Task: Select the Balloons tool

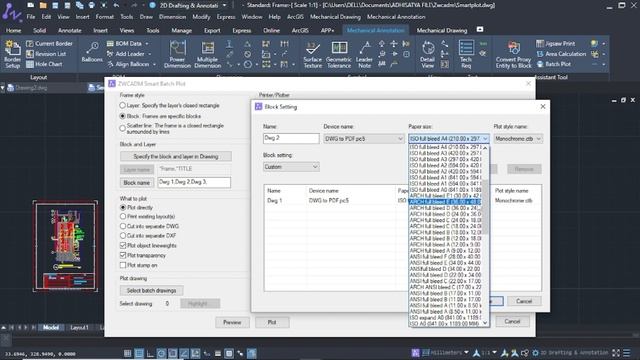Action: pyautogui.click(x=92, y=52)
